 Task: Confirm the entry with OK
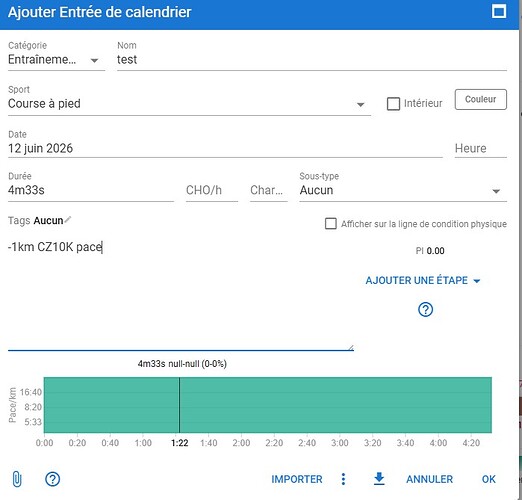pos(489,479)
